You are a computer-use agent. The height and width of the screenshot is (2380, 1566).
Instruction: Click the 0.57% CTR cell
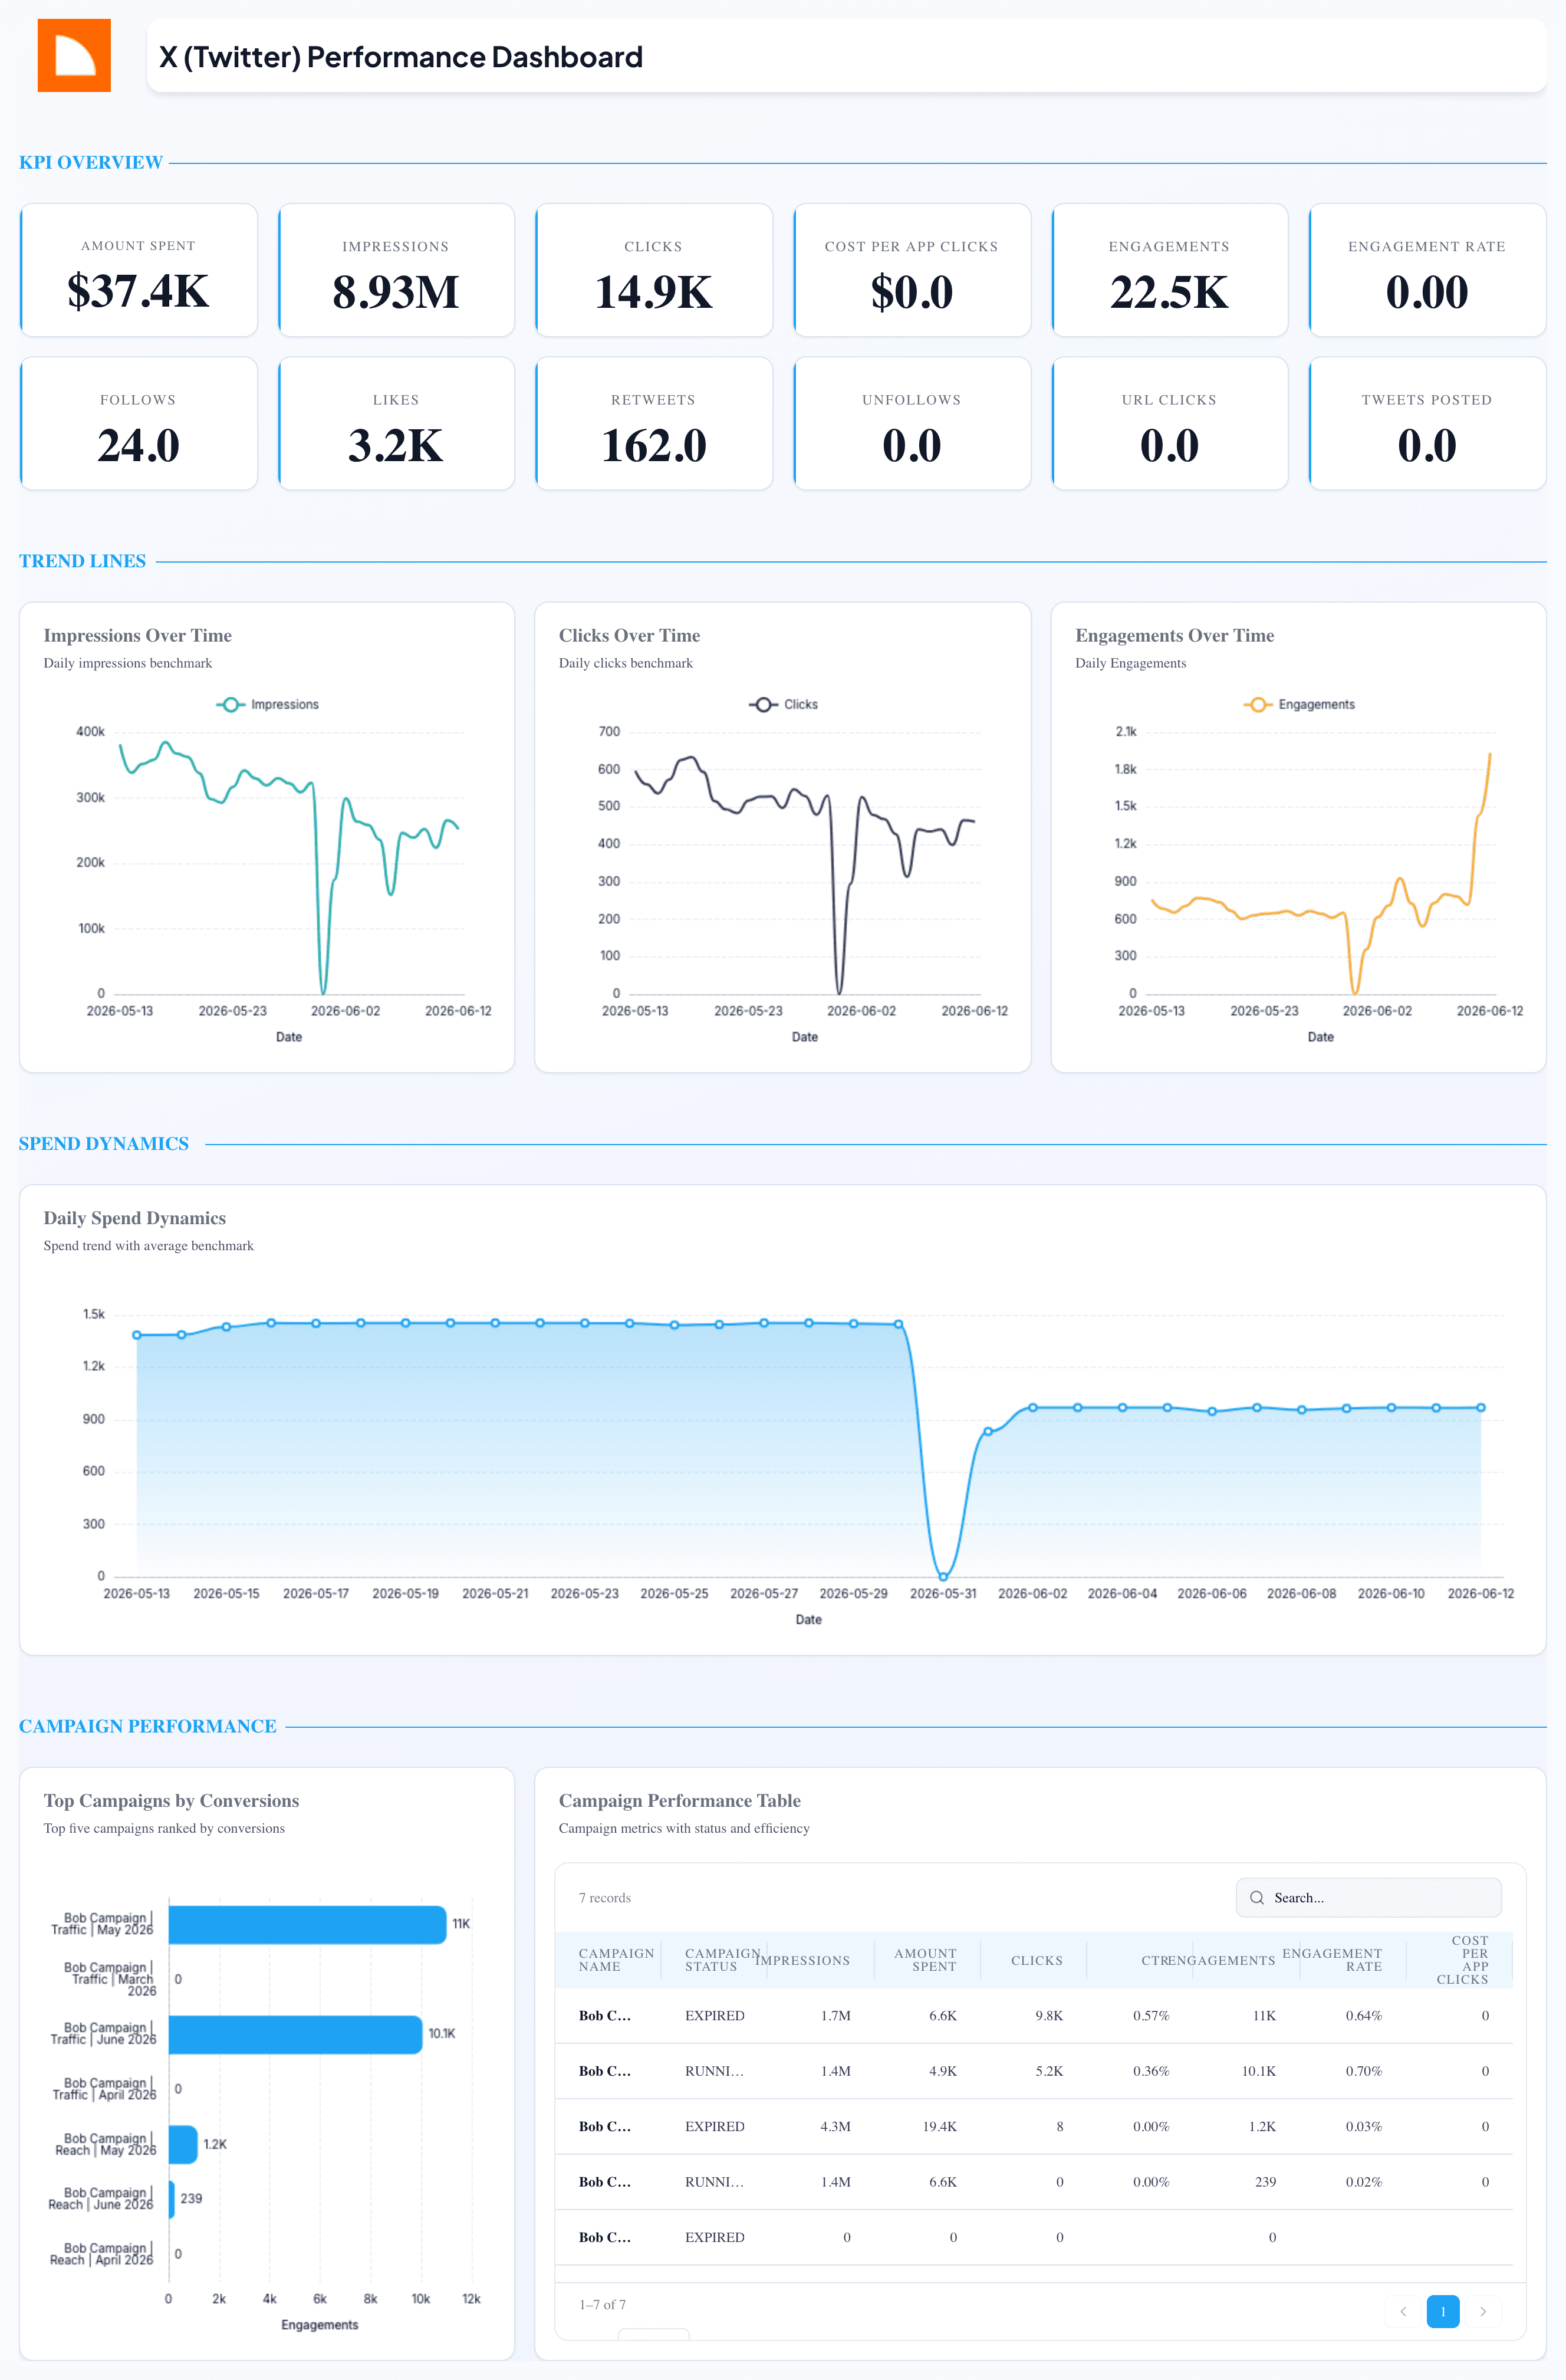pos(1151,2015)
